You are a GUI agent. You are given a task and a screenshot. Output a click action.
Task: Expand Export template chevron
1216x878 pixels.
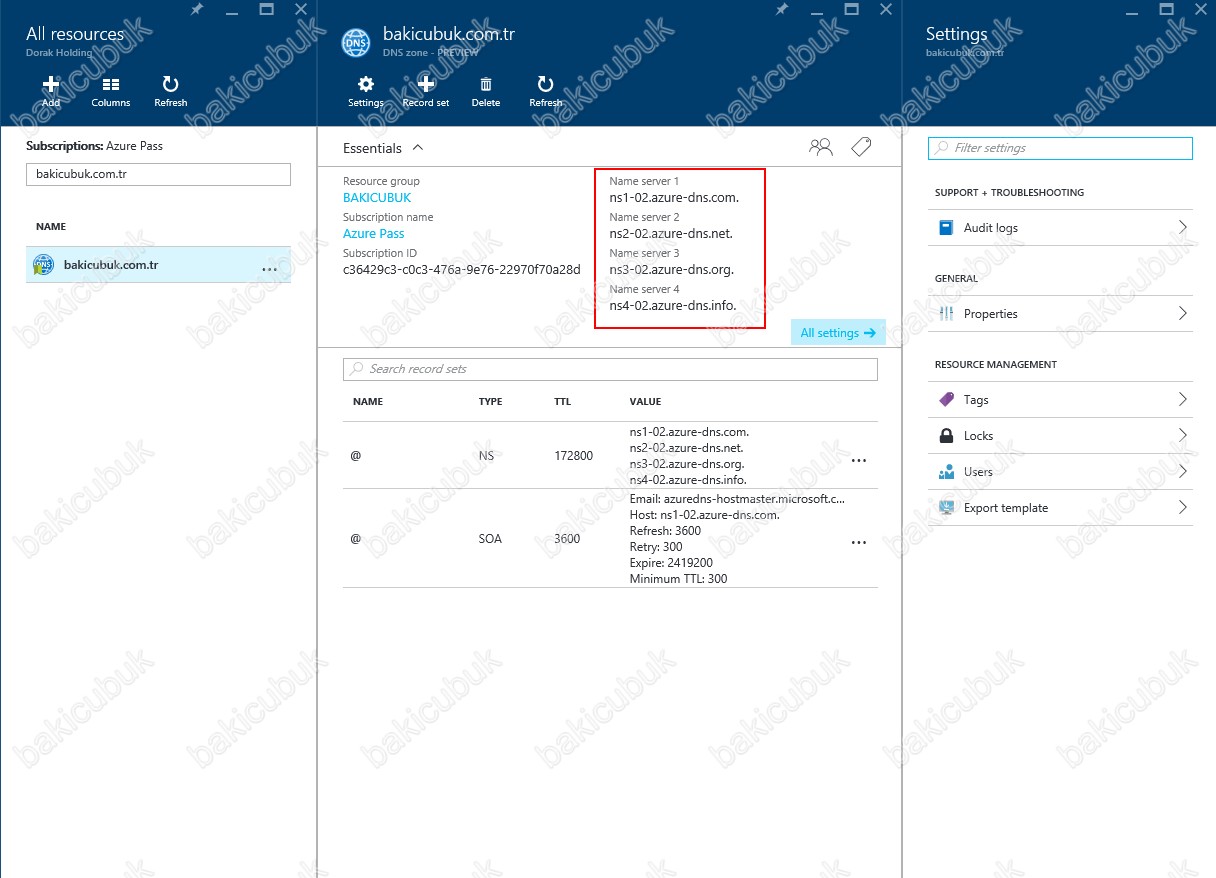(1183, 507)
